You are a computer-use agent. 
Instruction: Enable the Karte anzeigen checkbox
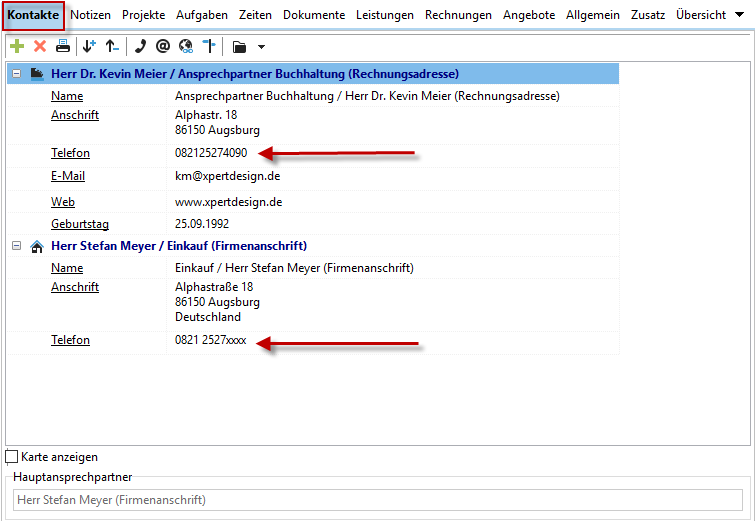point(12,457)
